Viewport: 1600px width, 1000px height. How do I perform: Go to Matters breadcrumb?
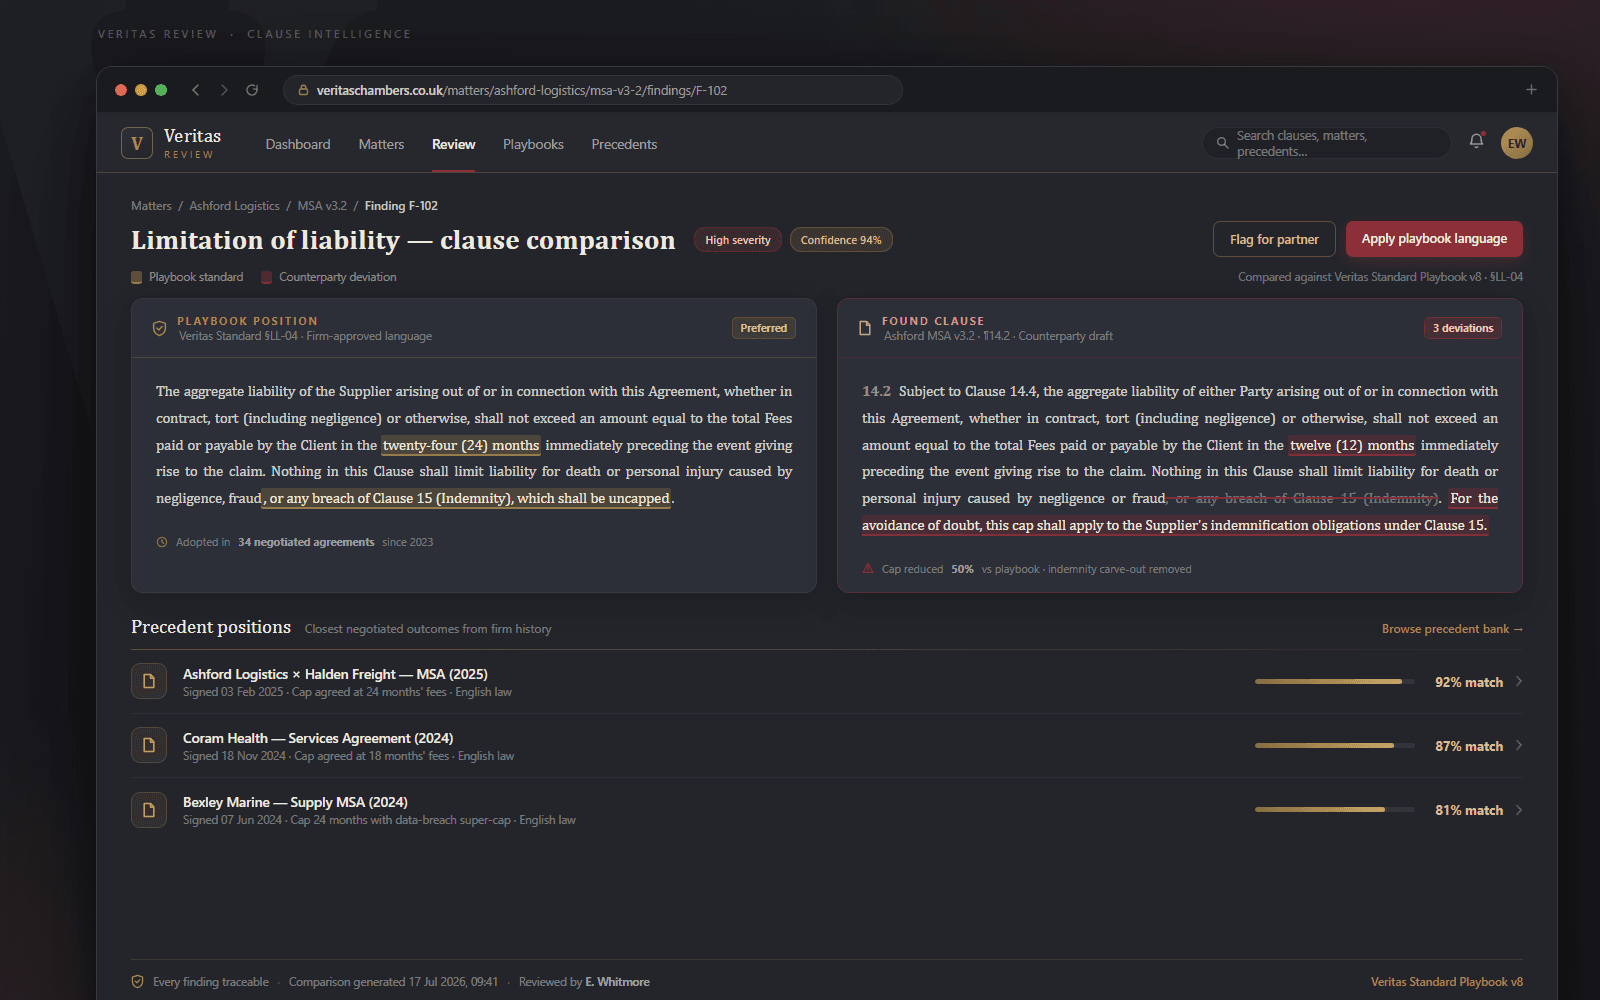[x=151, y=206]
